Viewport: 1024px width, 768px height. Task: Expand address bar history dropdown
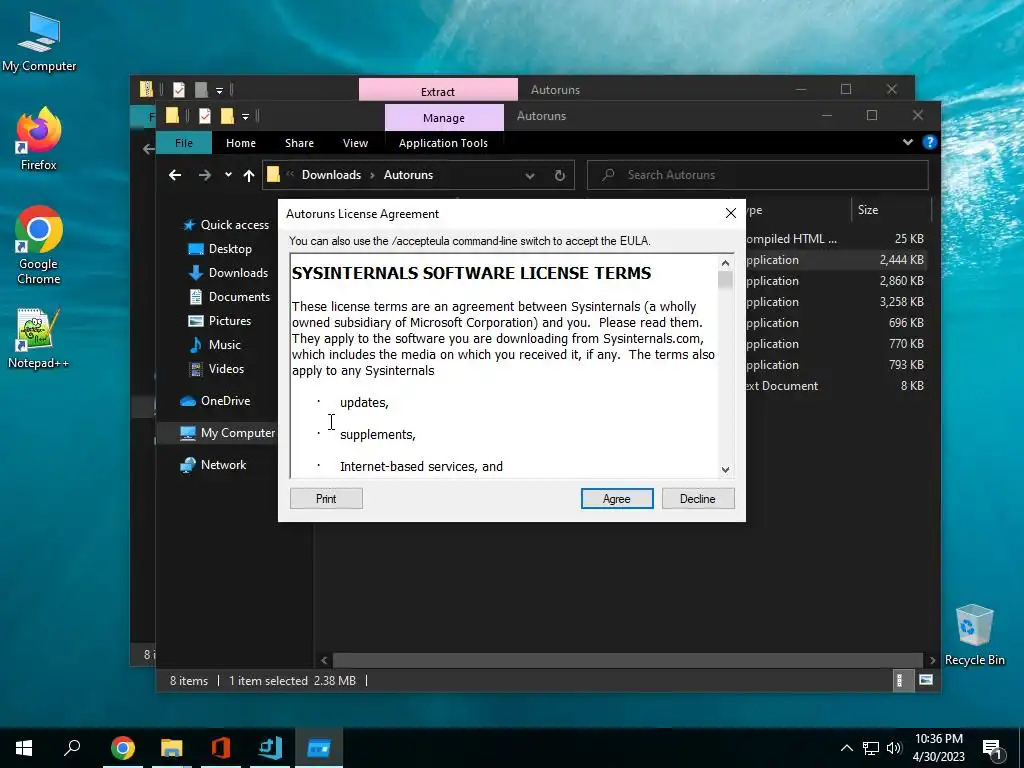point(530,175)
